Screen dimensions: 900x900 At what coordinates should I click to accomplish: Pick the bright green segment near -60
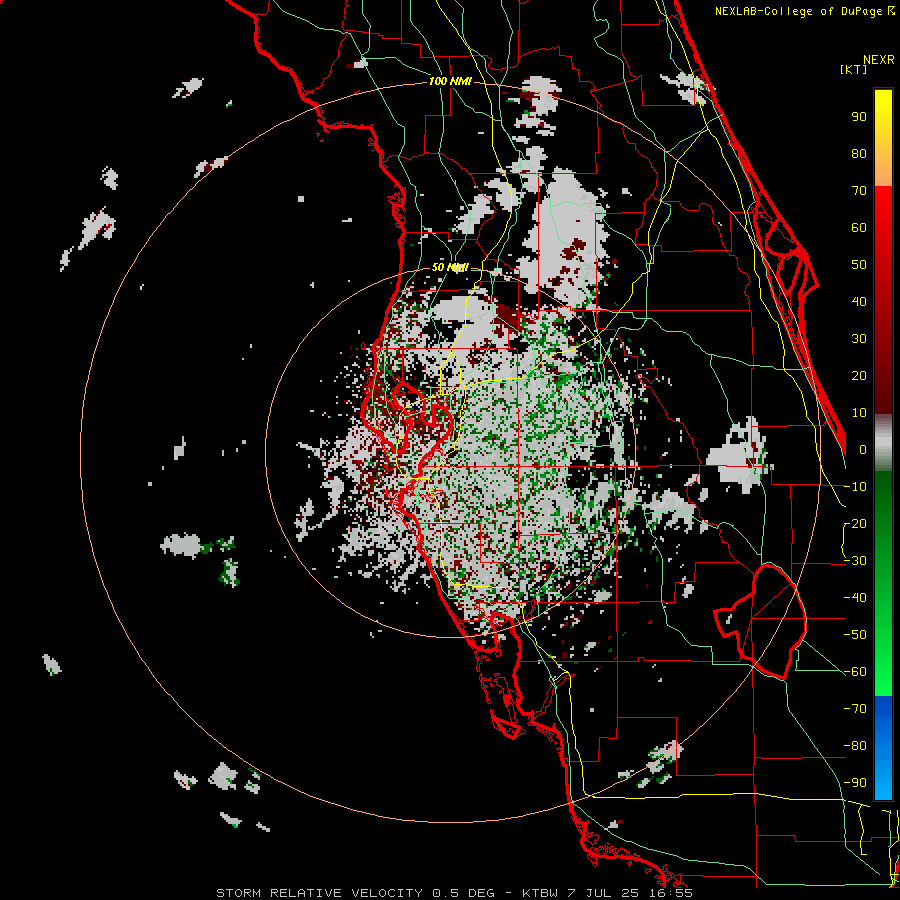click(x=883, y=672)
